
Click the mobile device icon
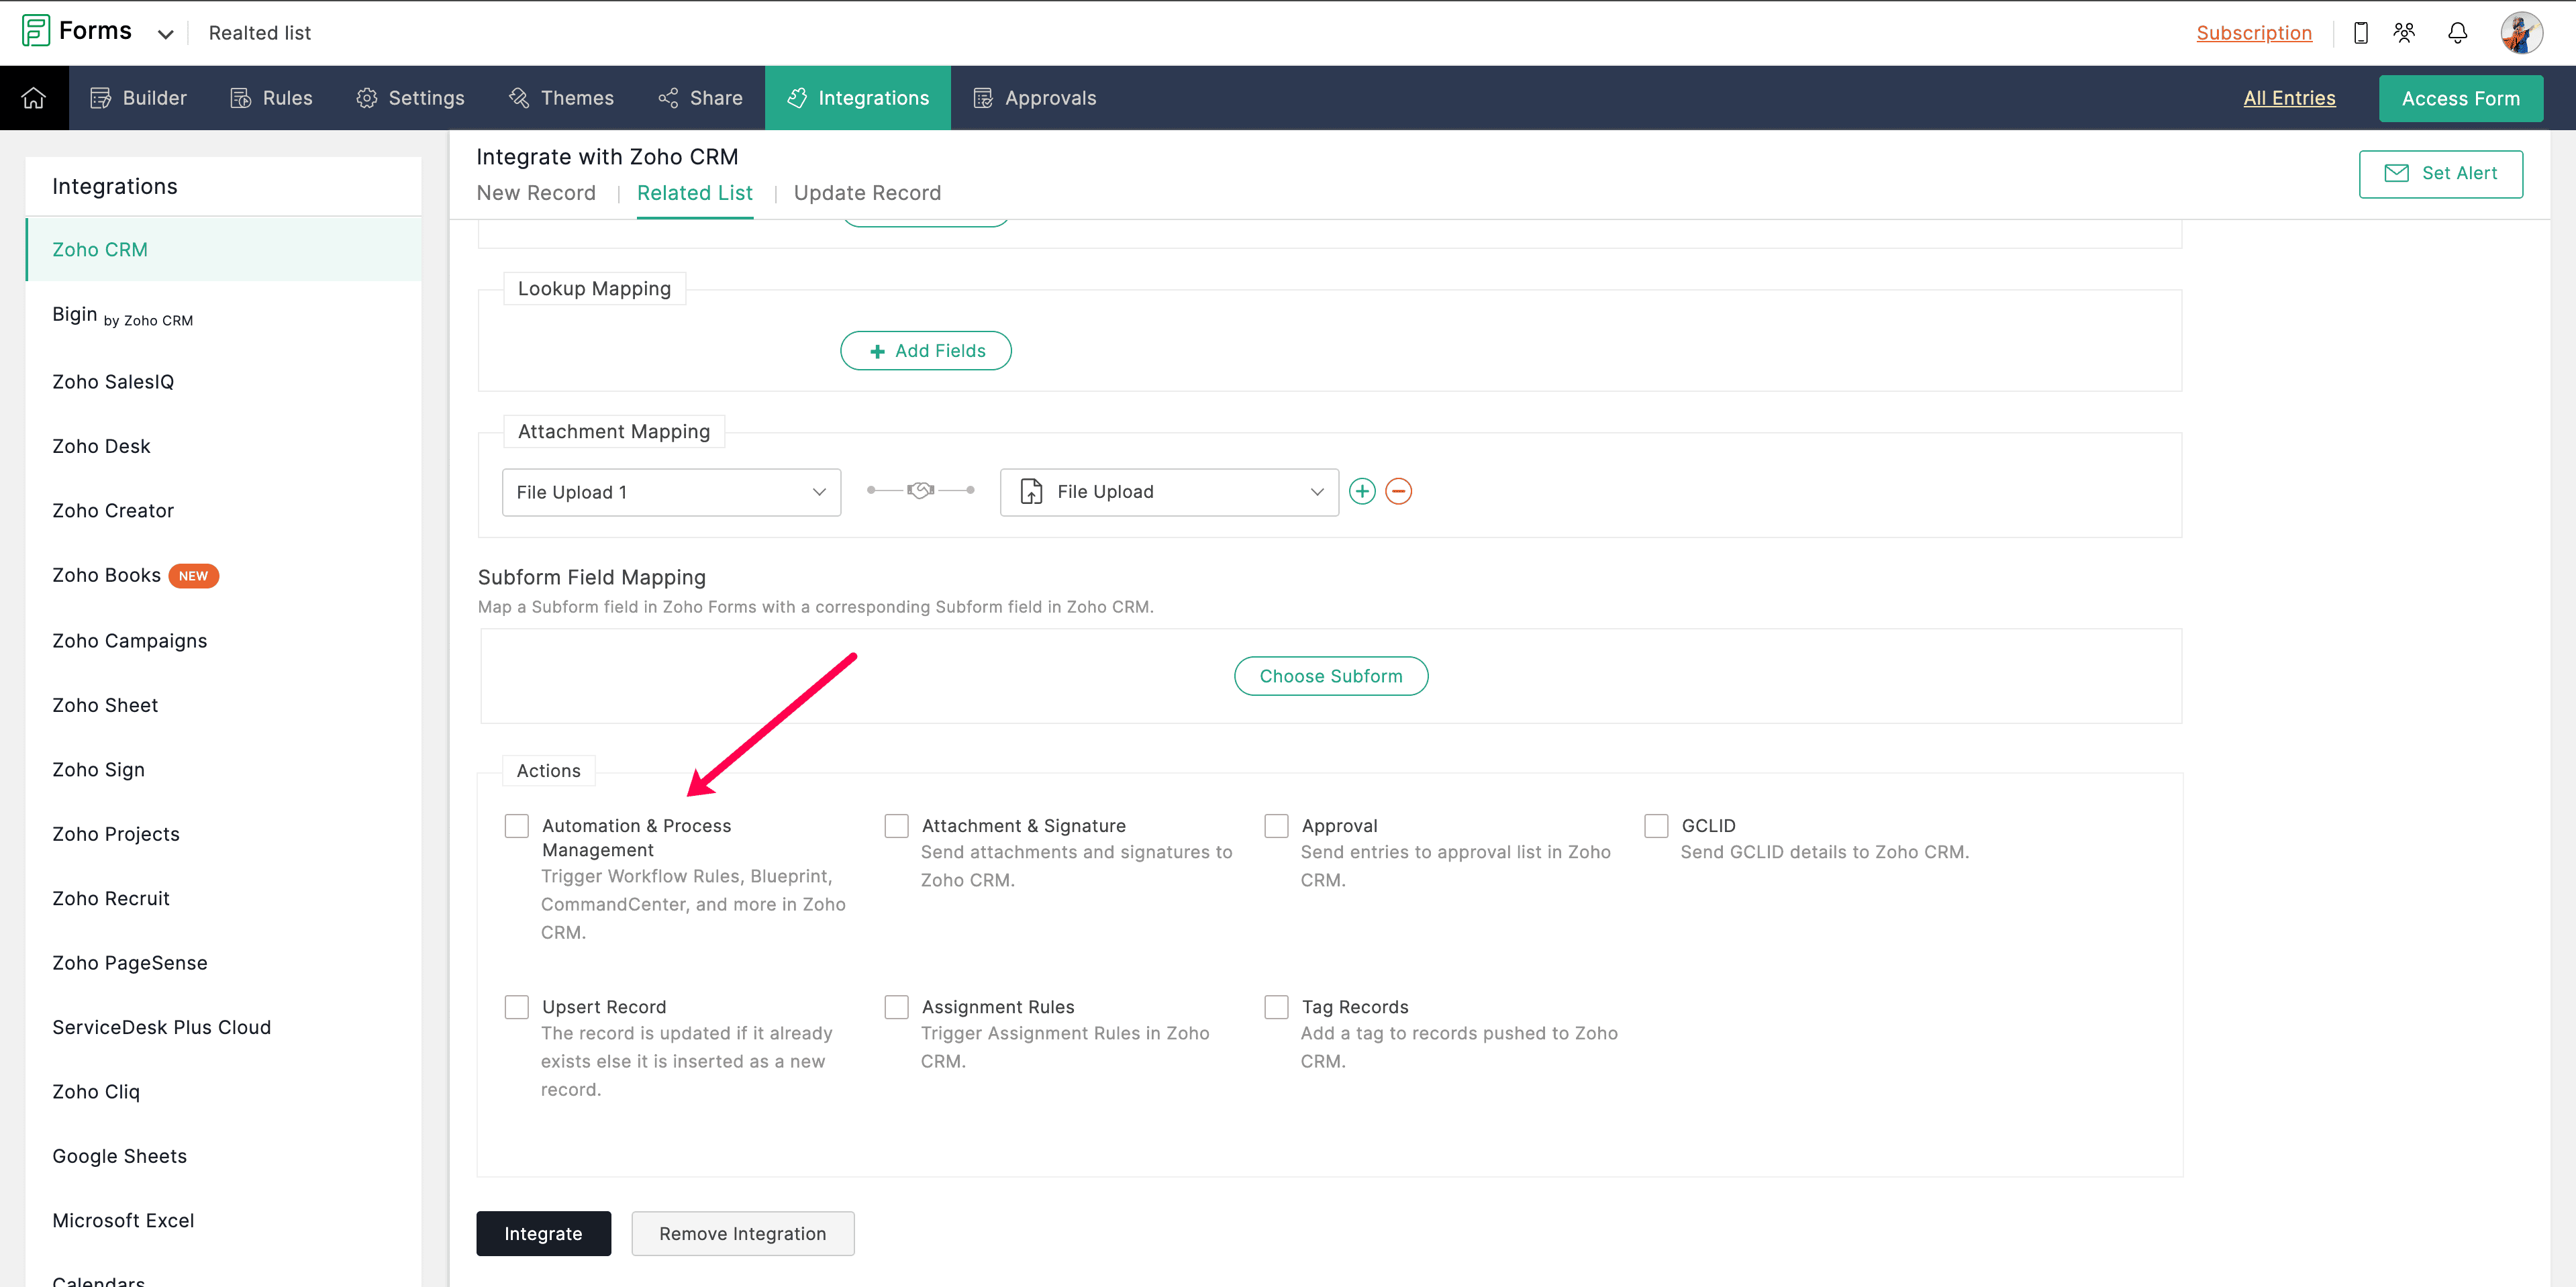pyautogui.click(x=2361, y=33)
